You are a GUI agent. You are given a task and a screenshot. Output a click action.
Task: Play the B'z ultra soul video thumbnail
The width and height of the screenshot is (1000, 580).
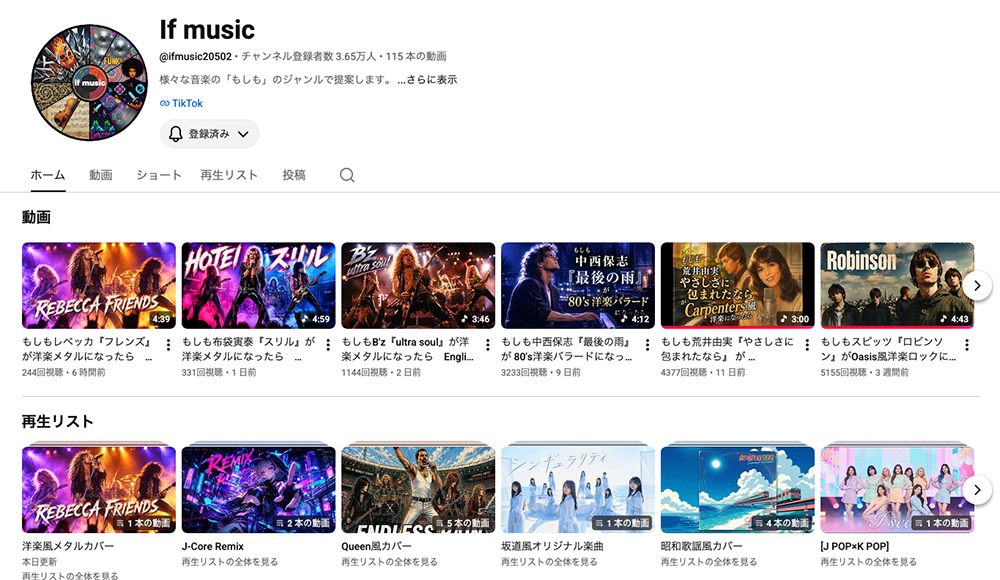tap(418, 285)
